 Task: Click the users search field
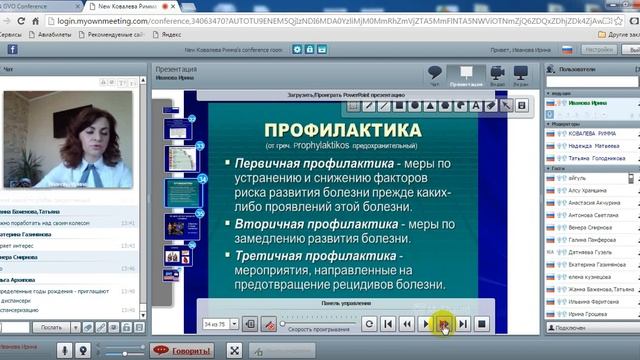tap(592, 82)
